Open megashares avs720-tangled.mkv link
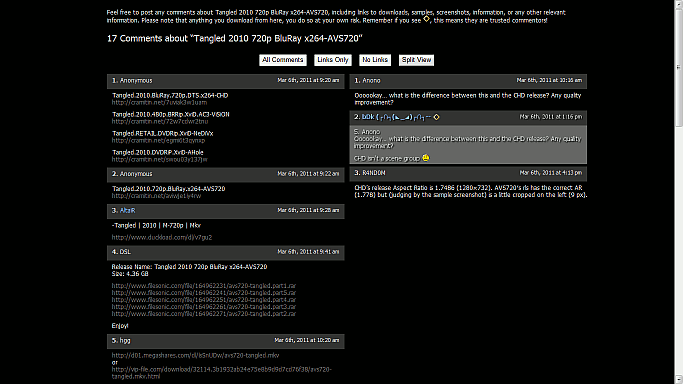 pyautogui.click(x=195, y=356)
